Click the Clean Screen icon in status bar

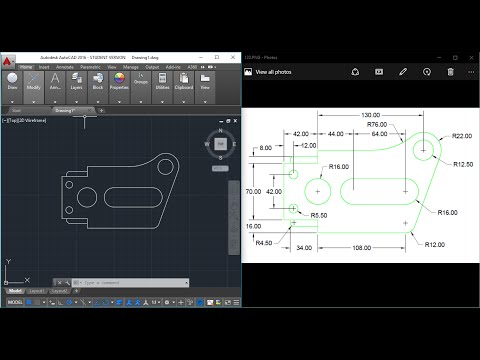[228, 302]
